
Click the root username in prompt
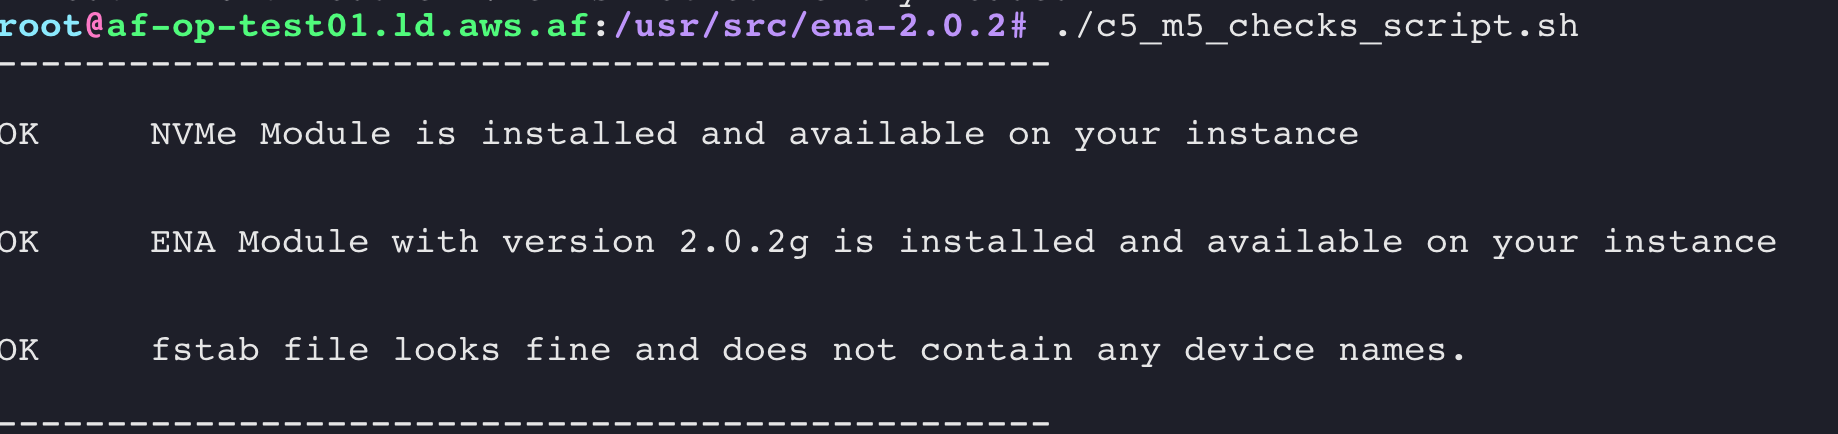[x=41, y=25]
